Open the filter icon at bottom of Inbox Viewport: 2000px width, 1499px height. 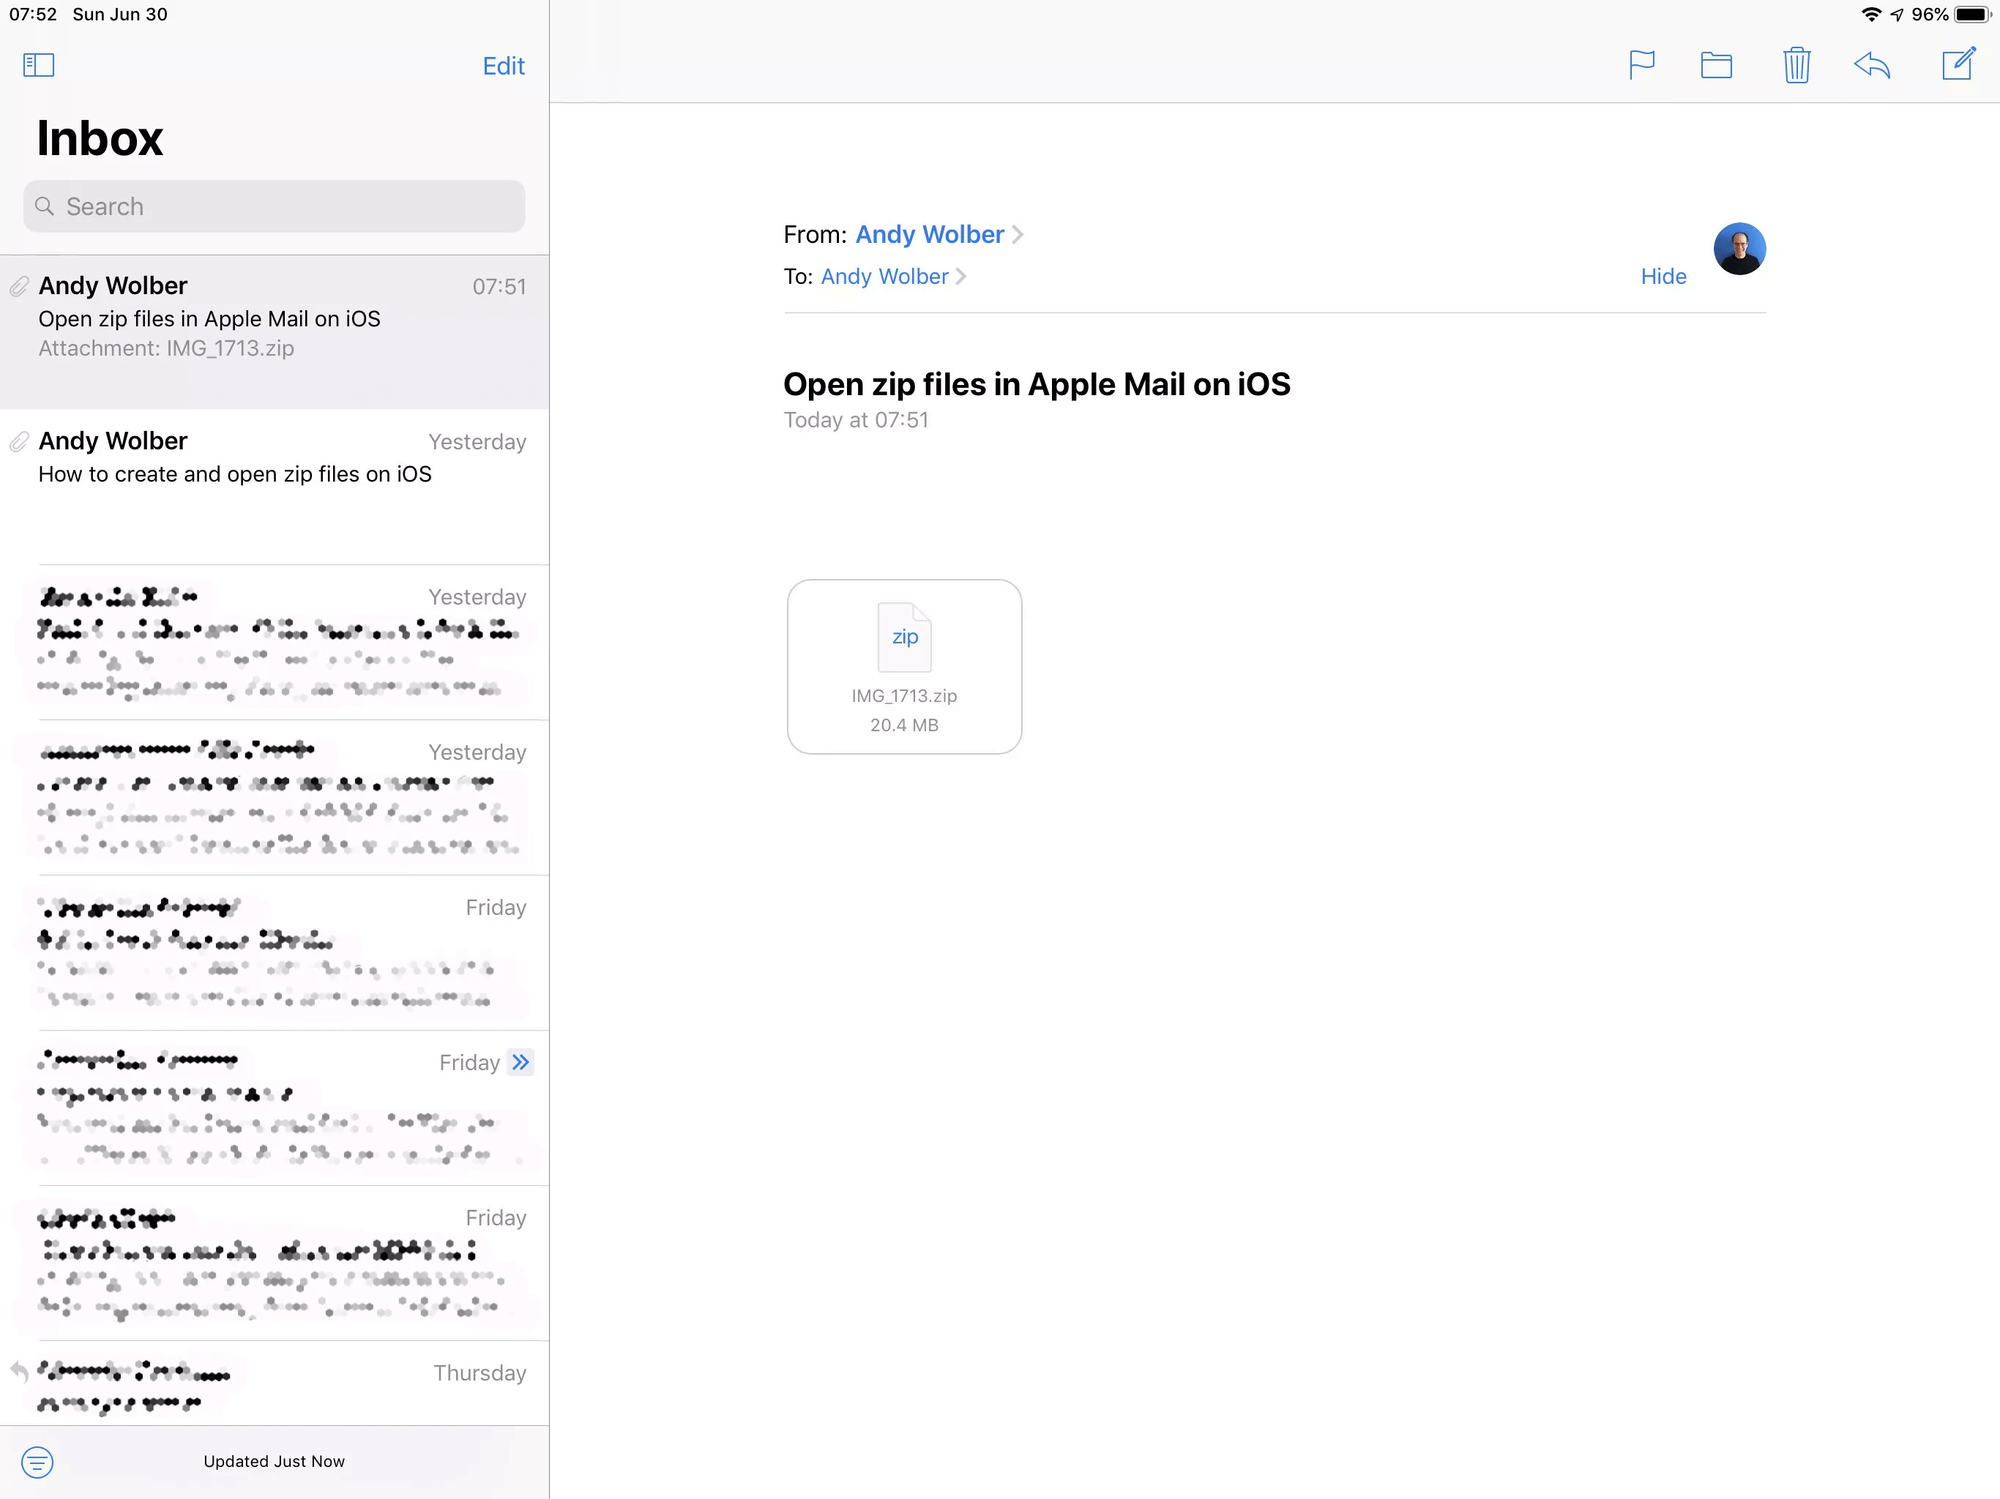37,1462
